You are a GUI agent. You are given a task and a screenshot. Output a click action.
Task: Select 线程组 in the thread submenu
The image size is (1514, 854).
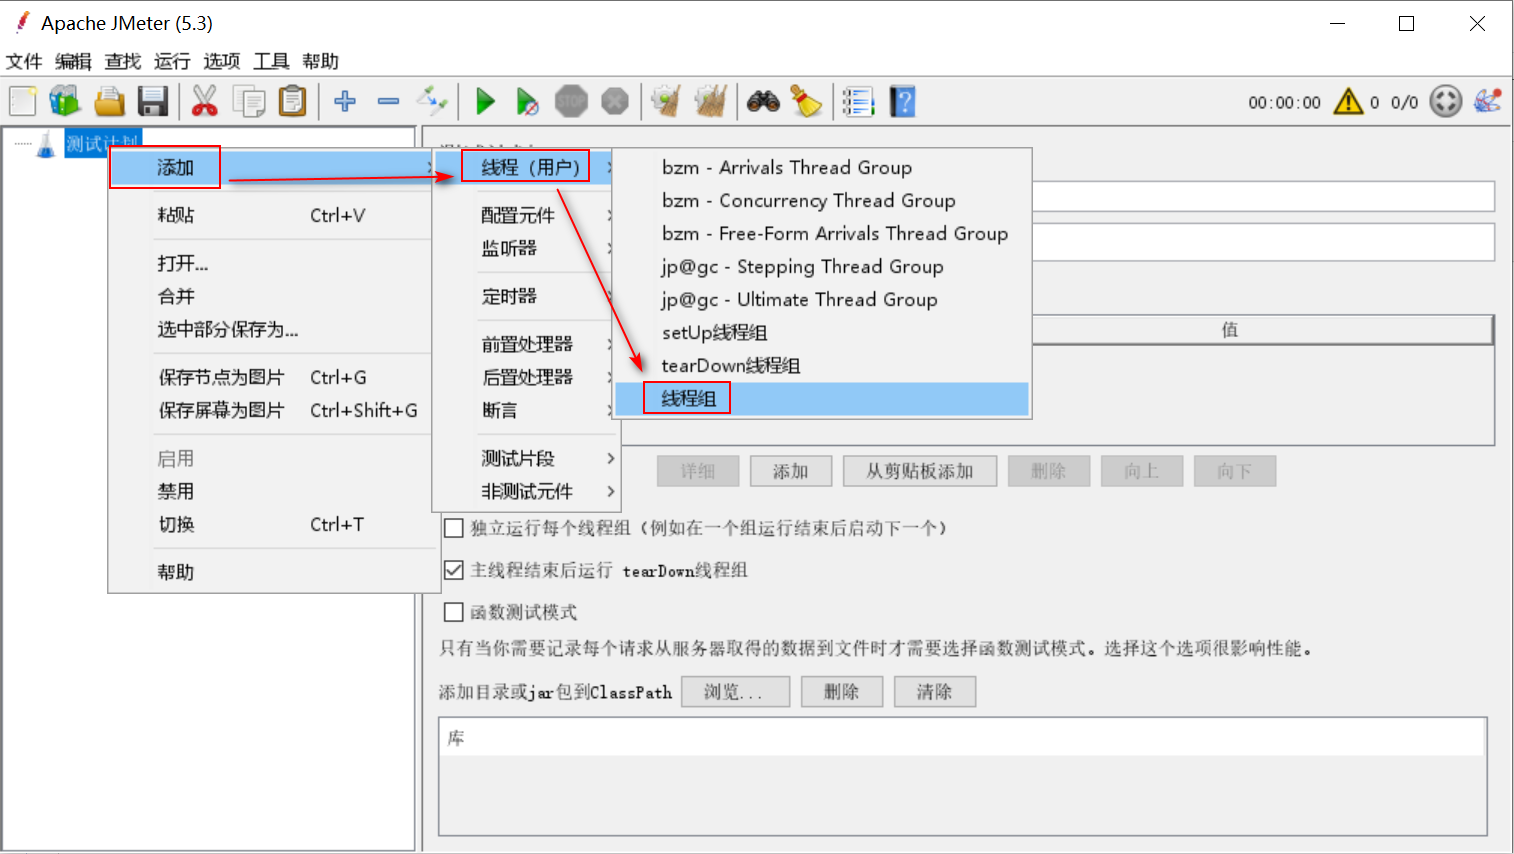(822, 398)
